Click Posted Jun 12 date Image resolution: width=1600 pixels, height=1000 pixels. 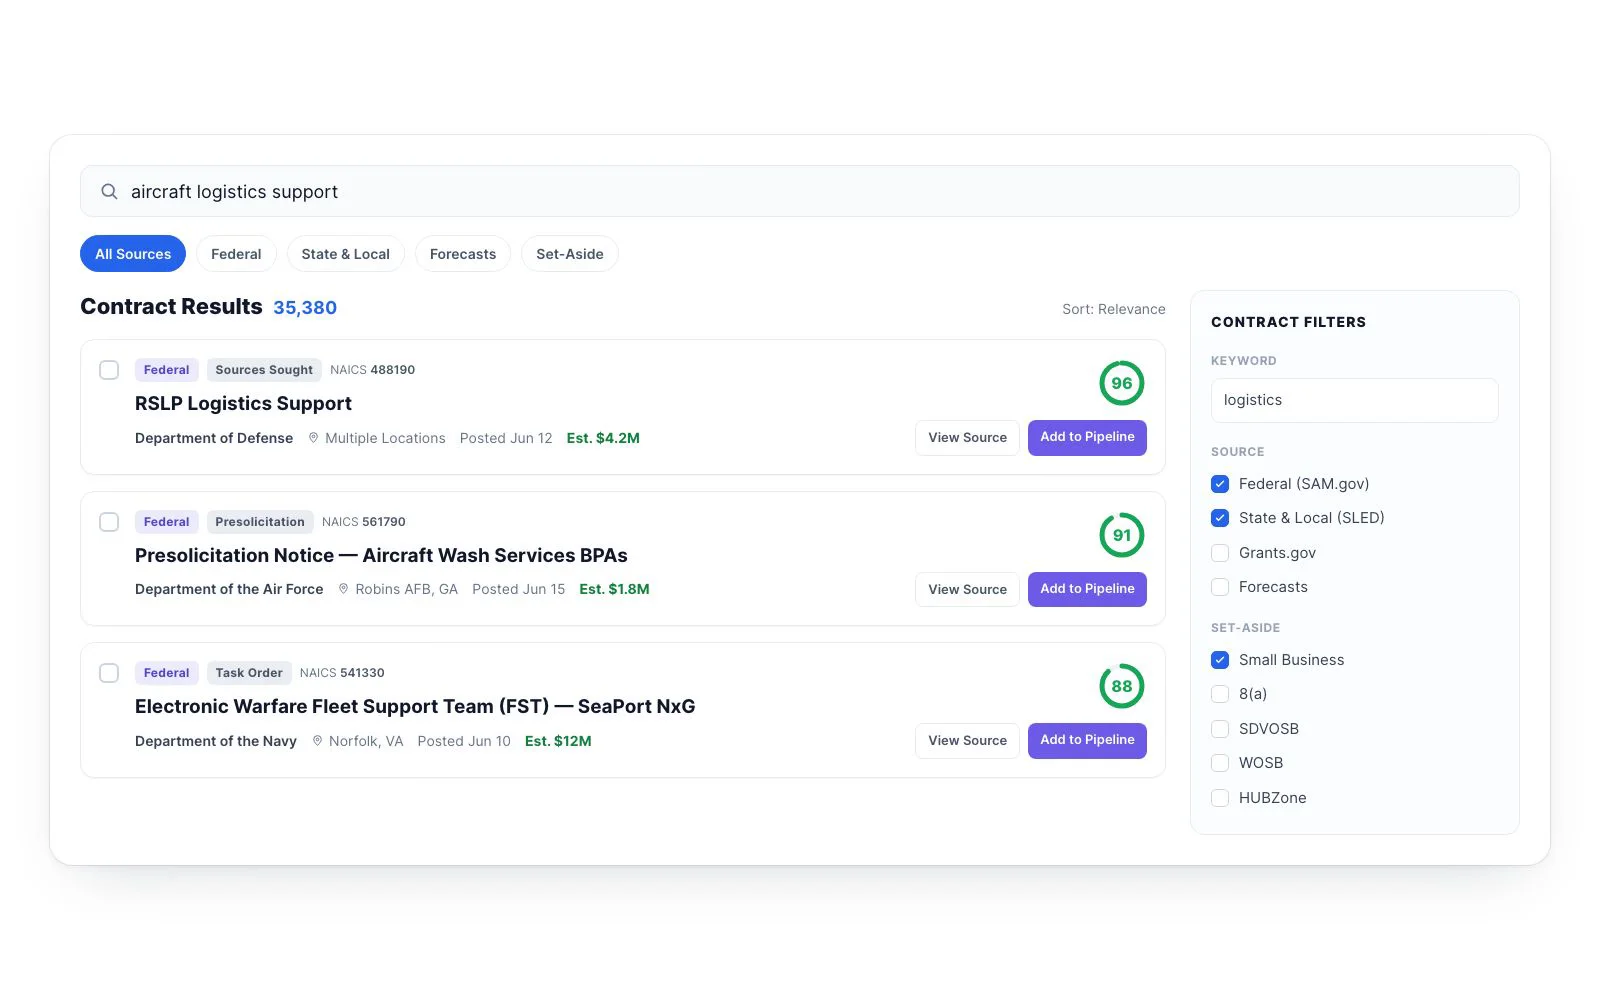[506, 438]
